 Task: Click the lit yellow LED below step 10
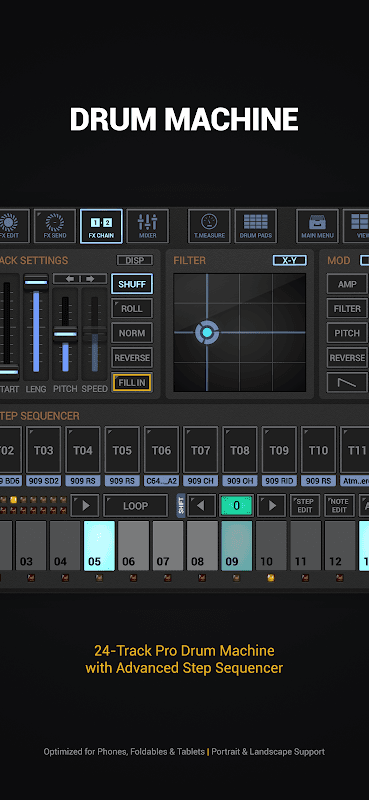tap(271, 578)
